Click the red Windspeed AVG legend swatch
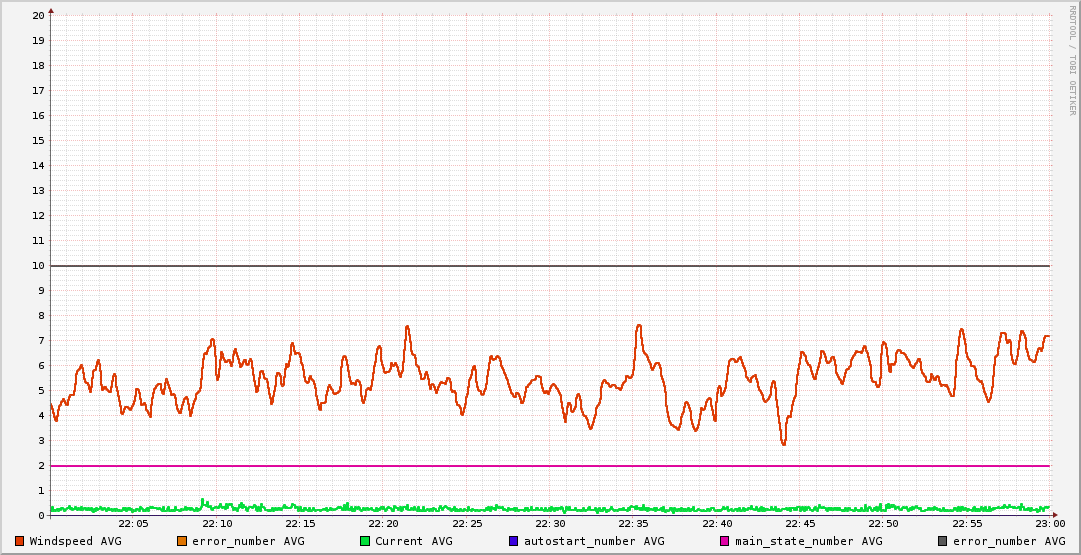The image size is (1081, 555). (x=19, y=541)
